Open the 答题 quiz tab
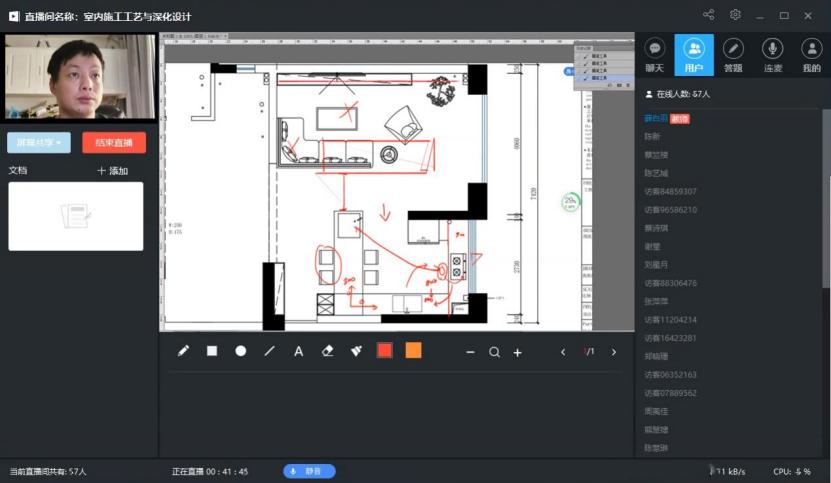The width and height of the screenshot is (831, 483). click(733, 55)
